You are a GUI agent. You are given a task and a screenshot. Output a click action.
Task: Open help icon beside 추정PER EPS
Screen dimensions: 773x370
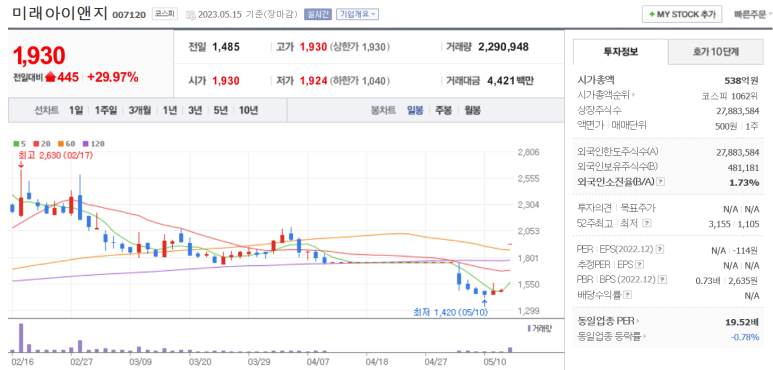pyautogui.click(x=639, y=265)
